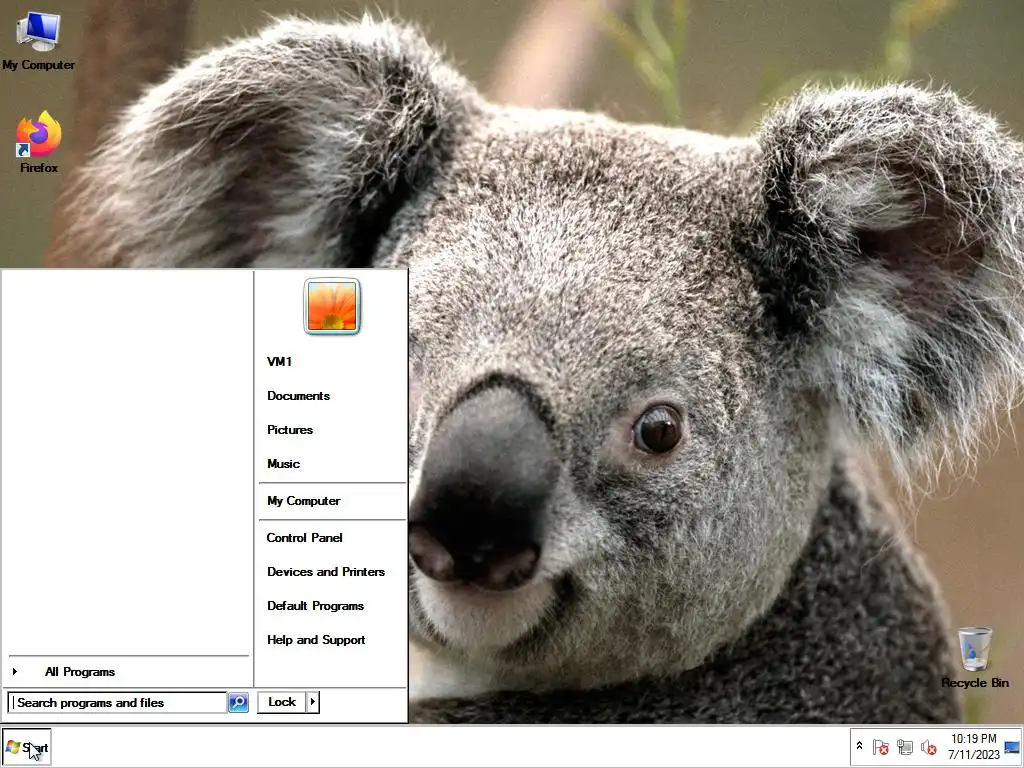
Task: Click the flower user account picture
Action: click(x=332, y=306)
